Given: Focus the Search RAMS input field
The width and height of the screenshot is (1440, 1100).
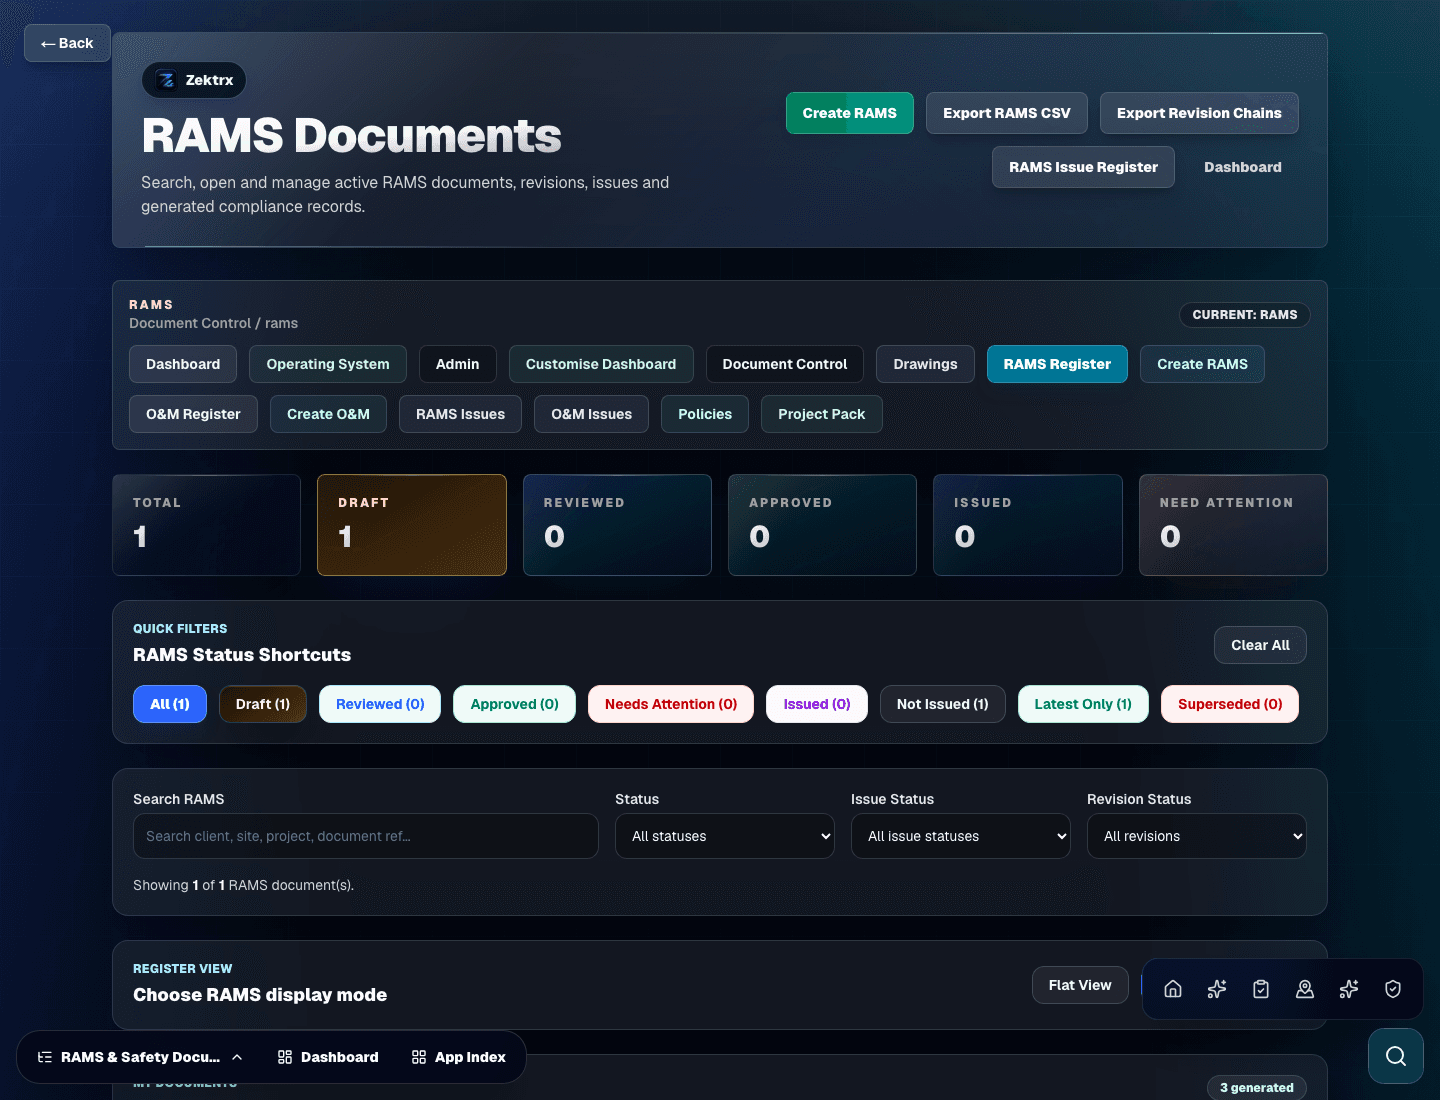Looking at the screenshot, I should click(366, 836).
